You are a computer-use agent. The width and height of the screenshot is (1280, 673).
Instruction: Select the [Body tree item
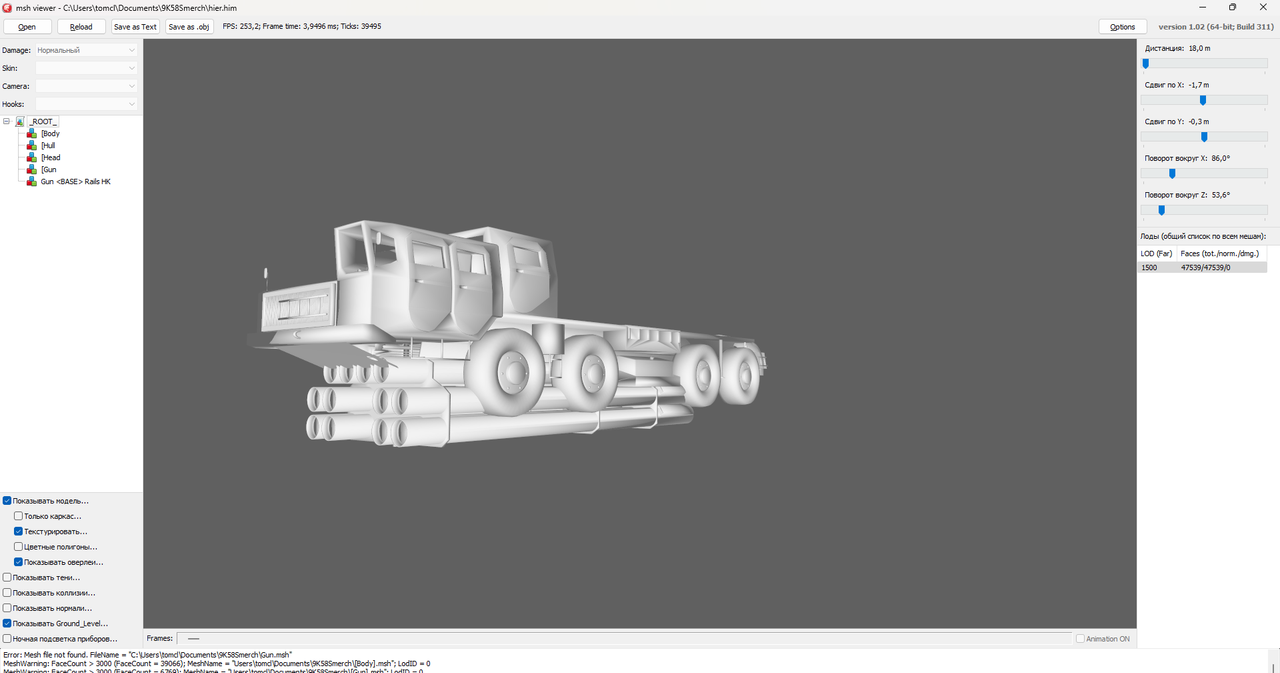point(50,133)
